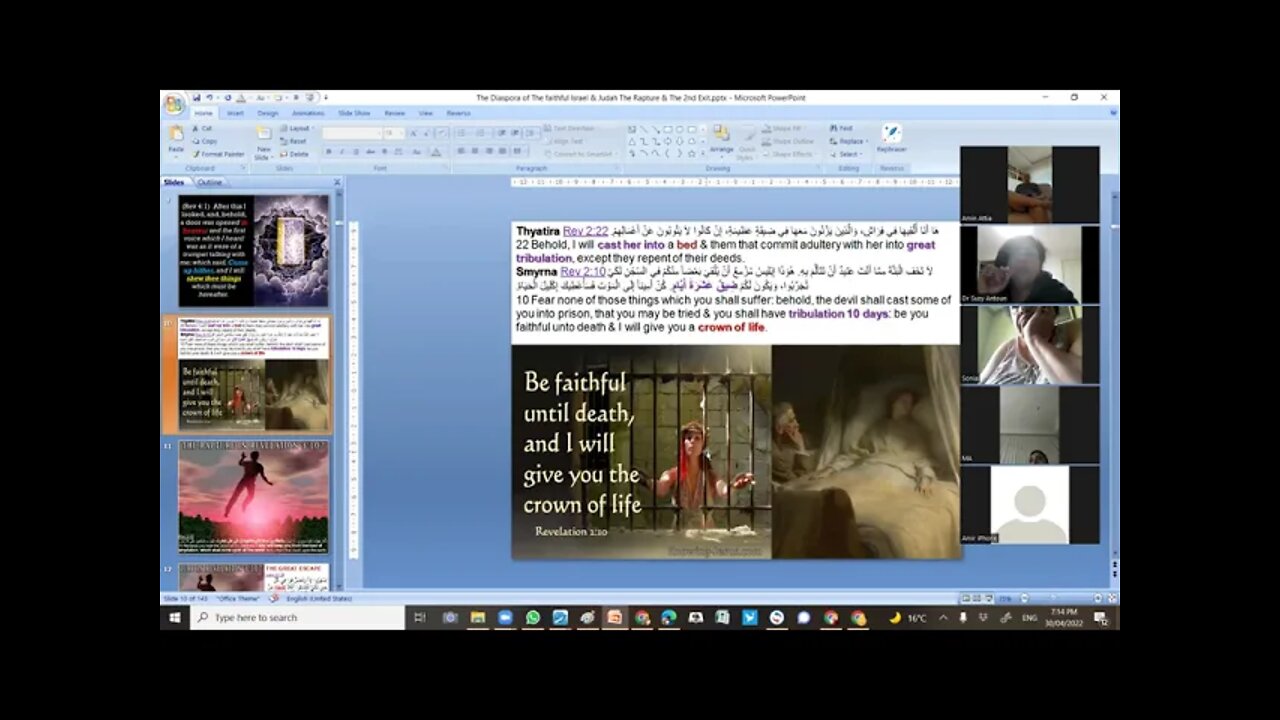
Task: Open Dr Suzy Antoun's video tile
Action: click(1029, 264)
